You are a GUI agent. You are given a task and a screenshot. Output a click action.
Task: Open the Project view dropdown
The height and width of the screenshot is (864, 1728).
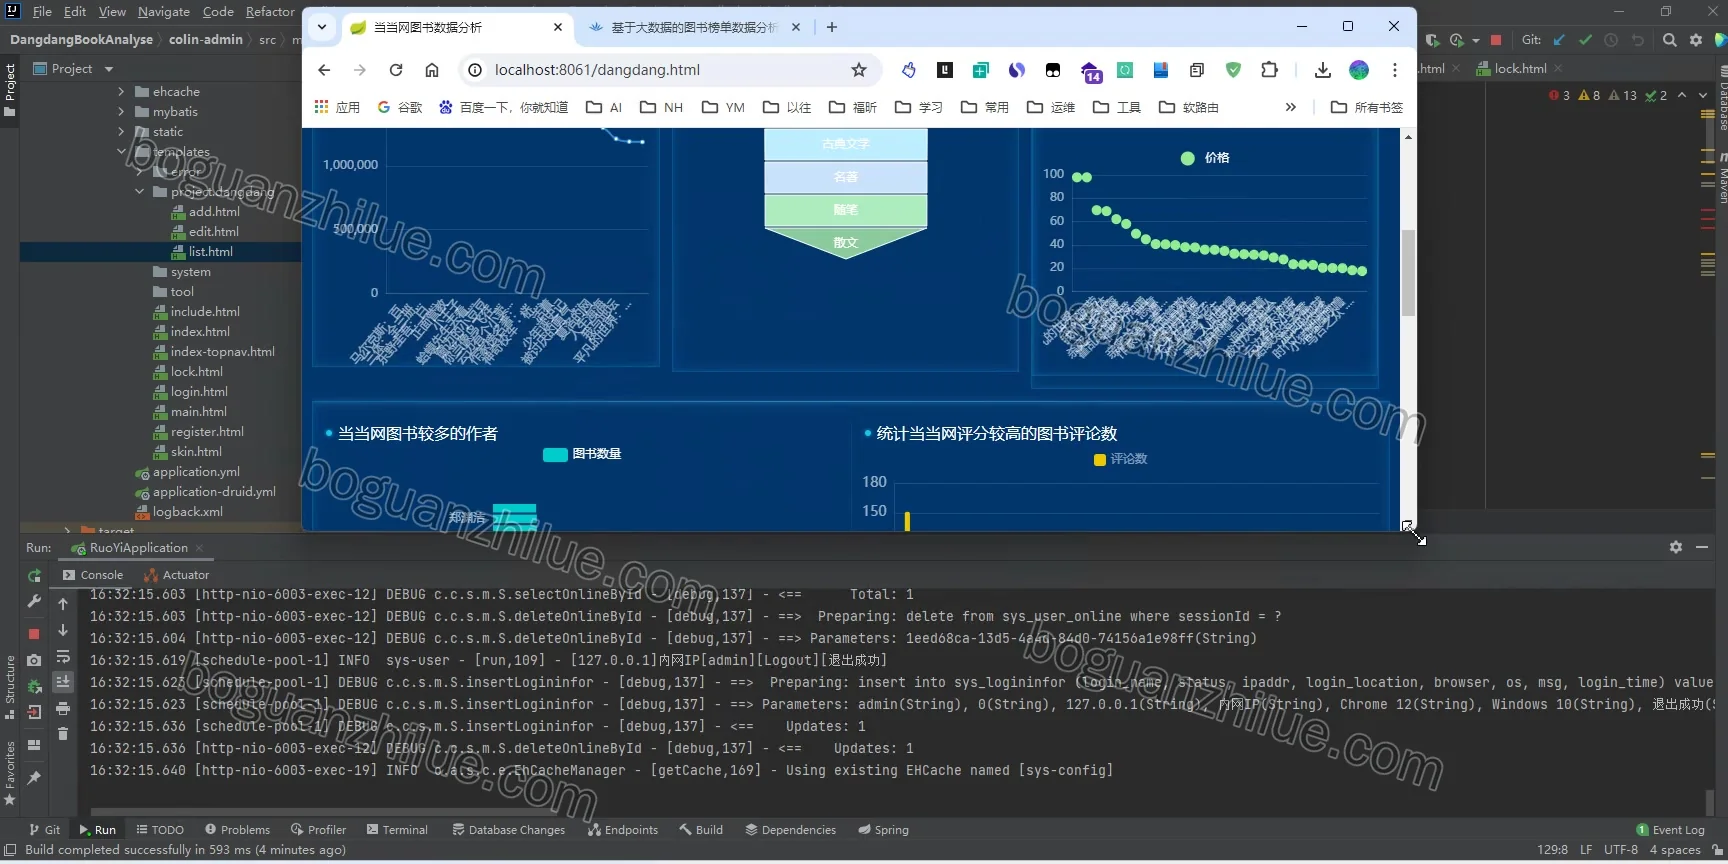point(109,69)
